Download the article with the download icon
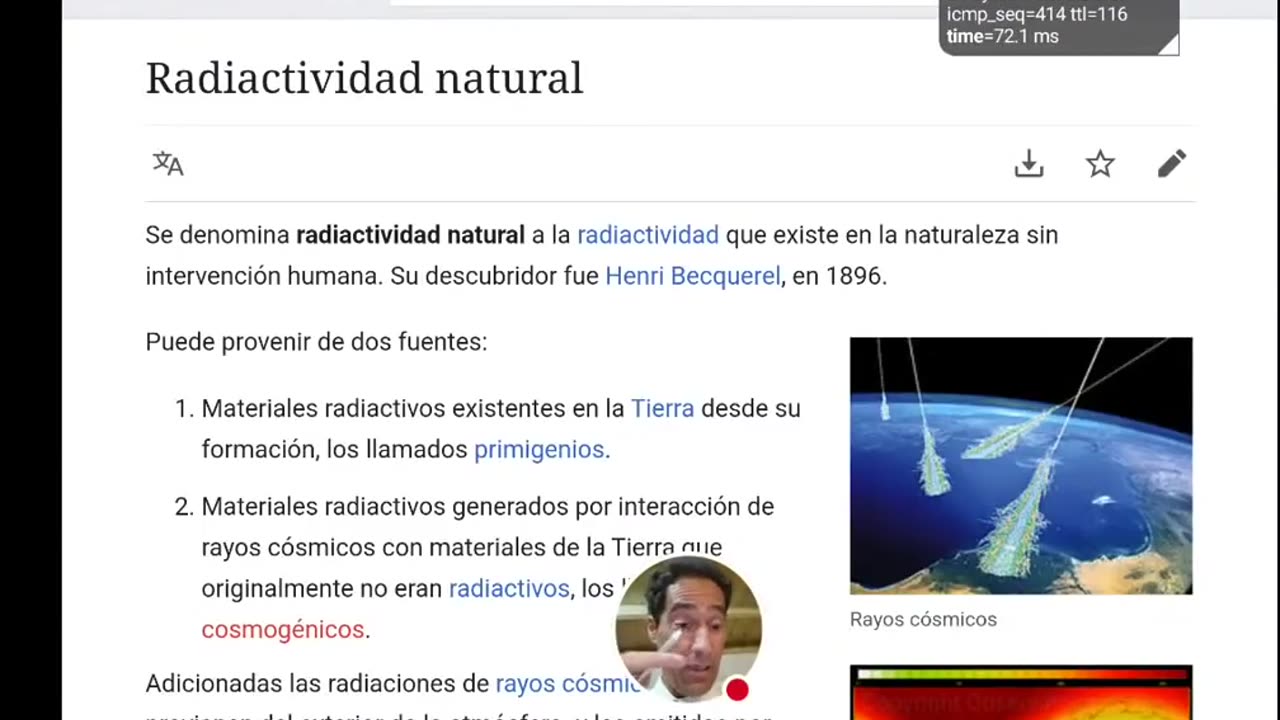Viewport: 1280px width, 720px height. pyautogui.click(x=1028, y=164)
